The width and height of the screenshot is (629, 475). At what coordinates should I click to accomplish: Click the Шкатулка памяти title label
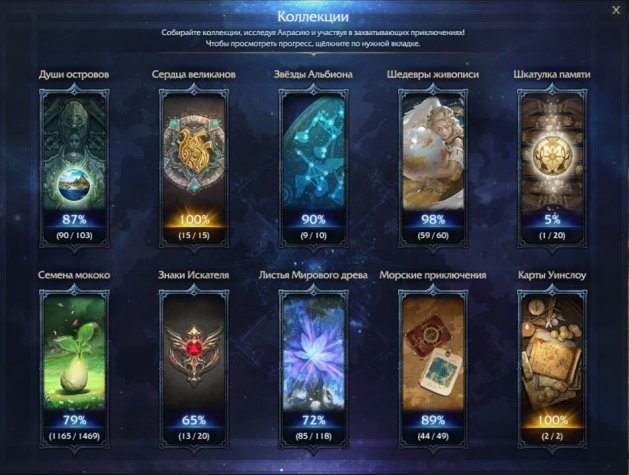pyautogui.click(x=552, y=75)
